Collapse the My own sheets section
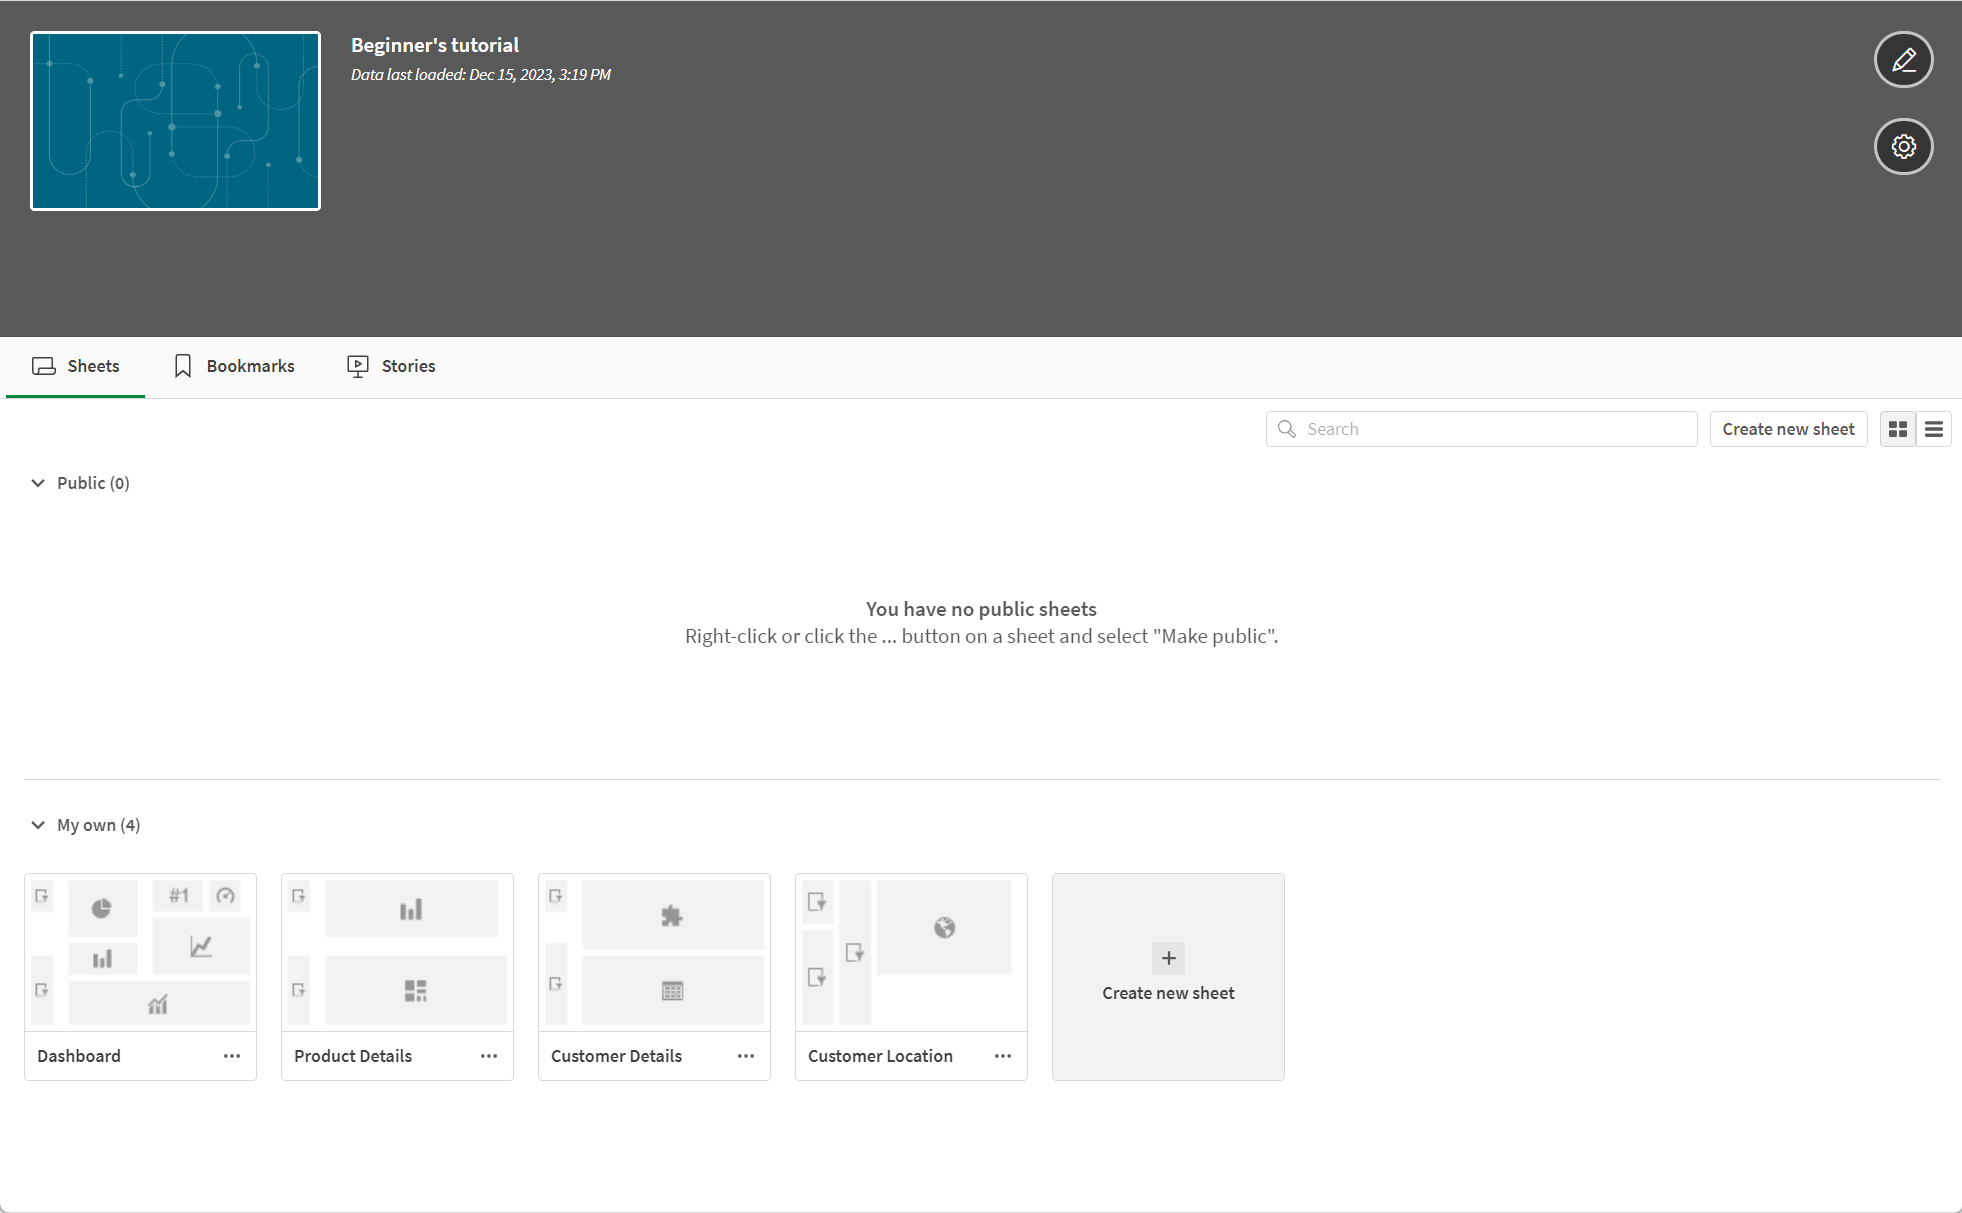 point(38,825)
